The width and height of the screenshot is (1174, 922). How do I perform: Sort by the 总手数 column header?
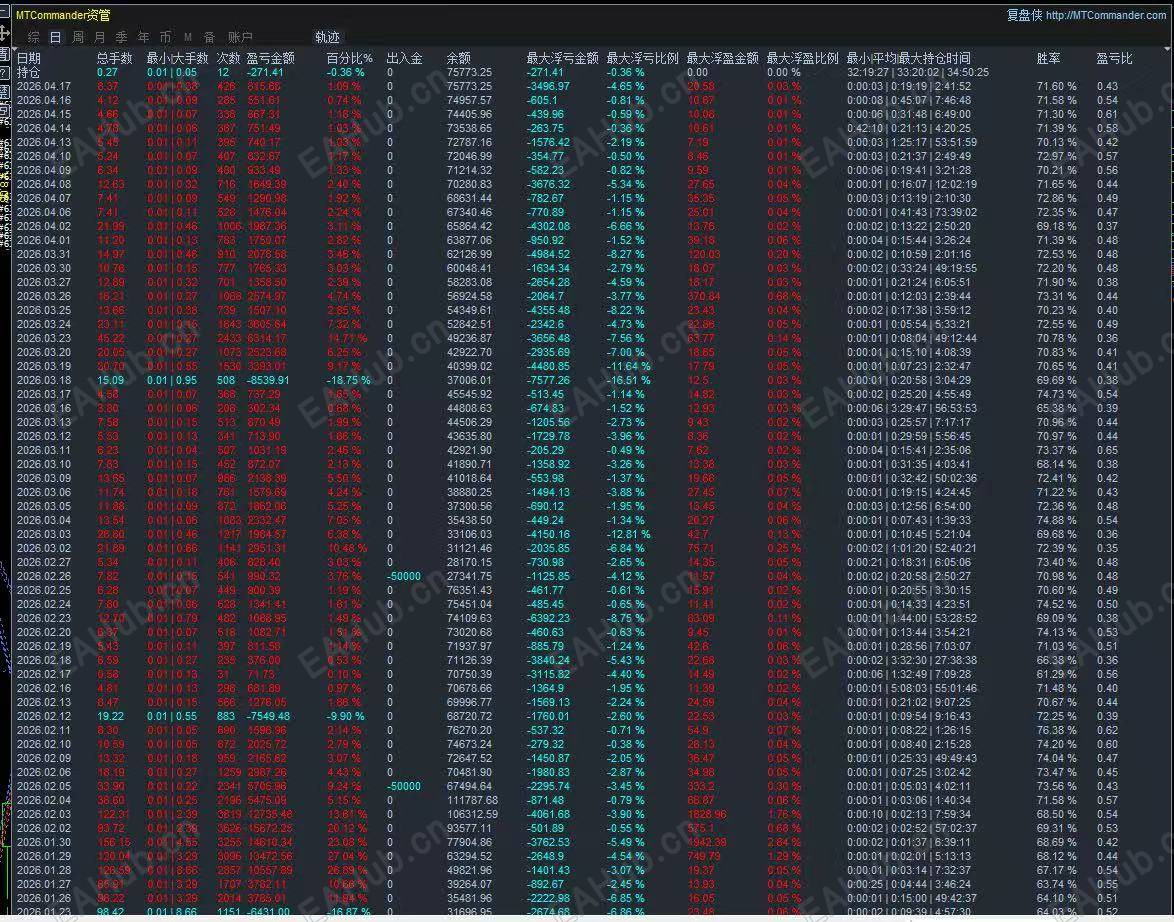115,58
